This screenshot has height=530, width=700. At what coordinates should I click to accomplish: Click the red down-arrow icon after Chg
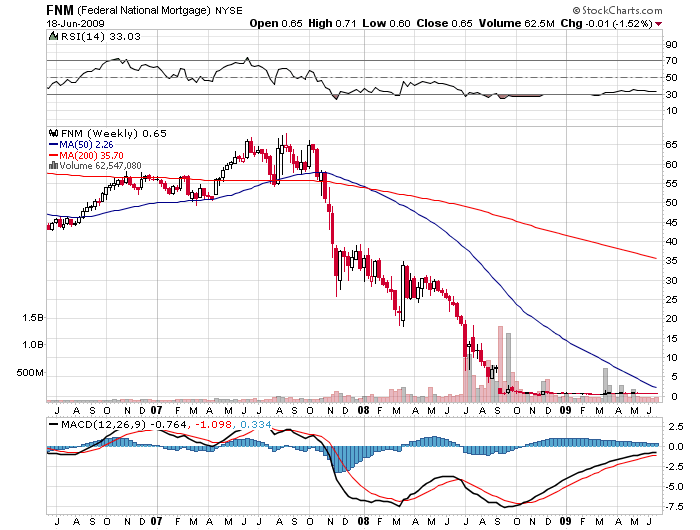click(658, 24)
